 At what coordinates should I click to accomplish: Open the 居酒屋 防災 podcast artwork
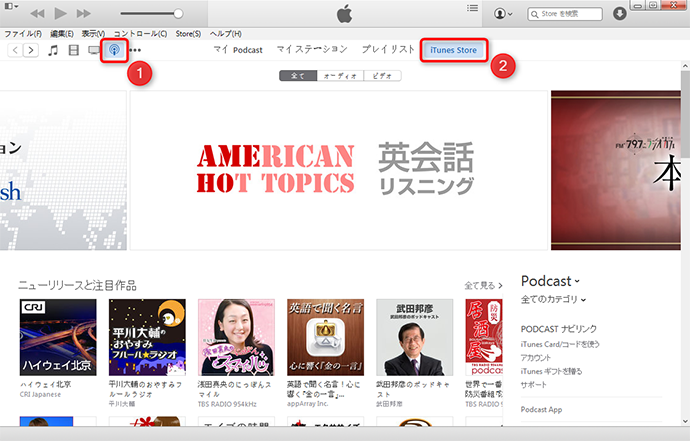coord(484,337)
